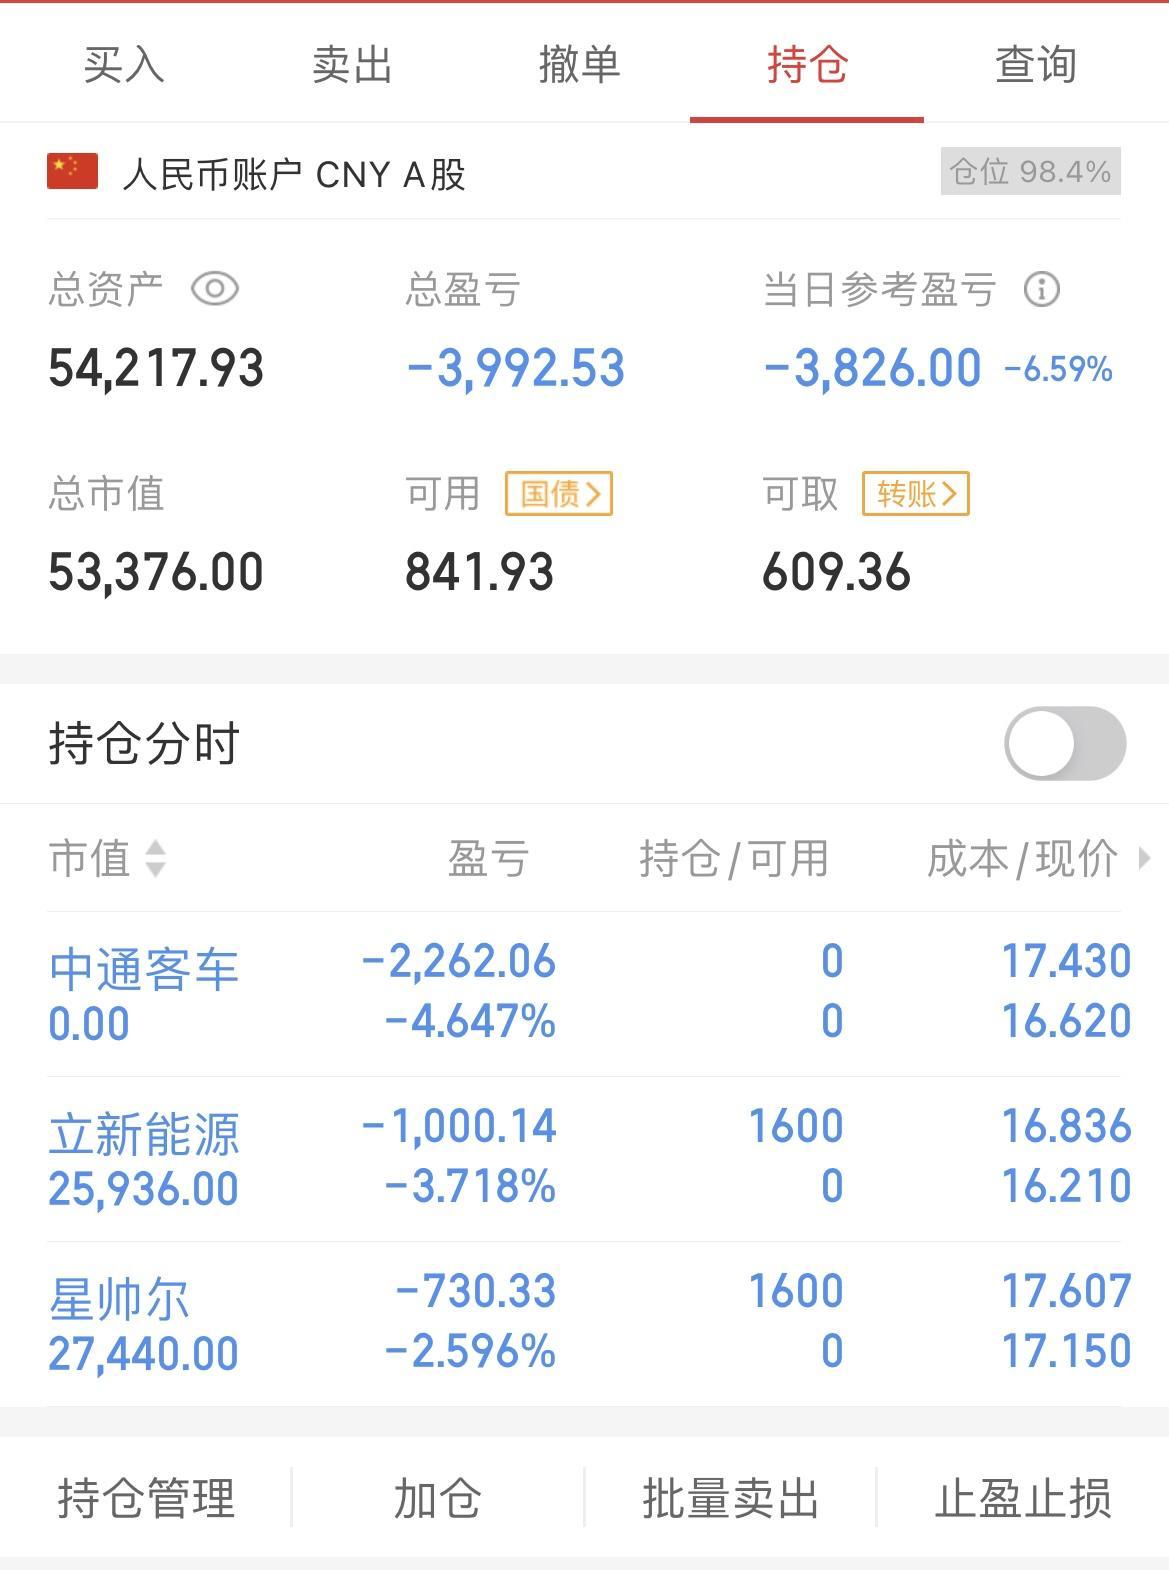Open 持仓管理 at the bottom
Viewport: 1169px width, 1570px height.
(146, 1498)
